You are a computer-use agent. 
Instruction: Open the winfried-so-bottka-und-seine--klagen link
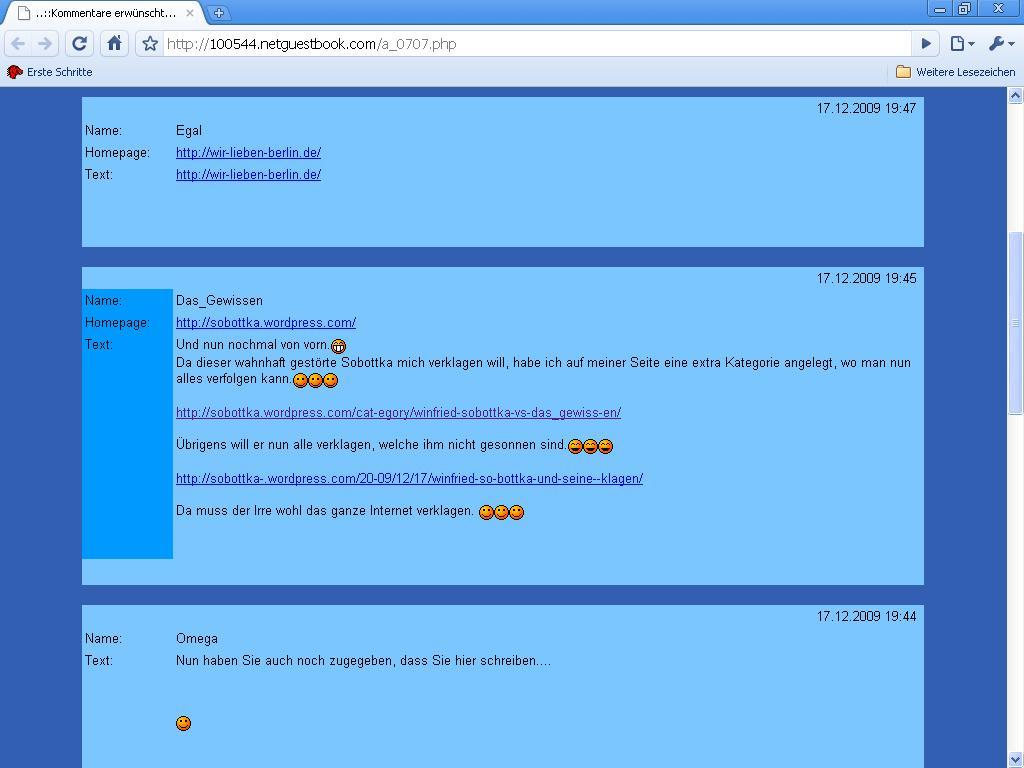pos(409,479)
